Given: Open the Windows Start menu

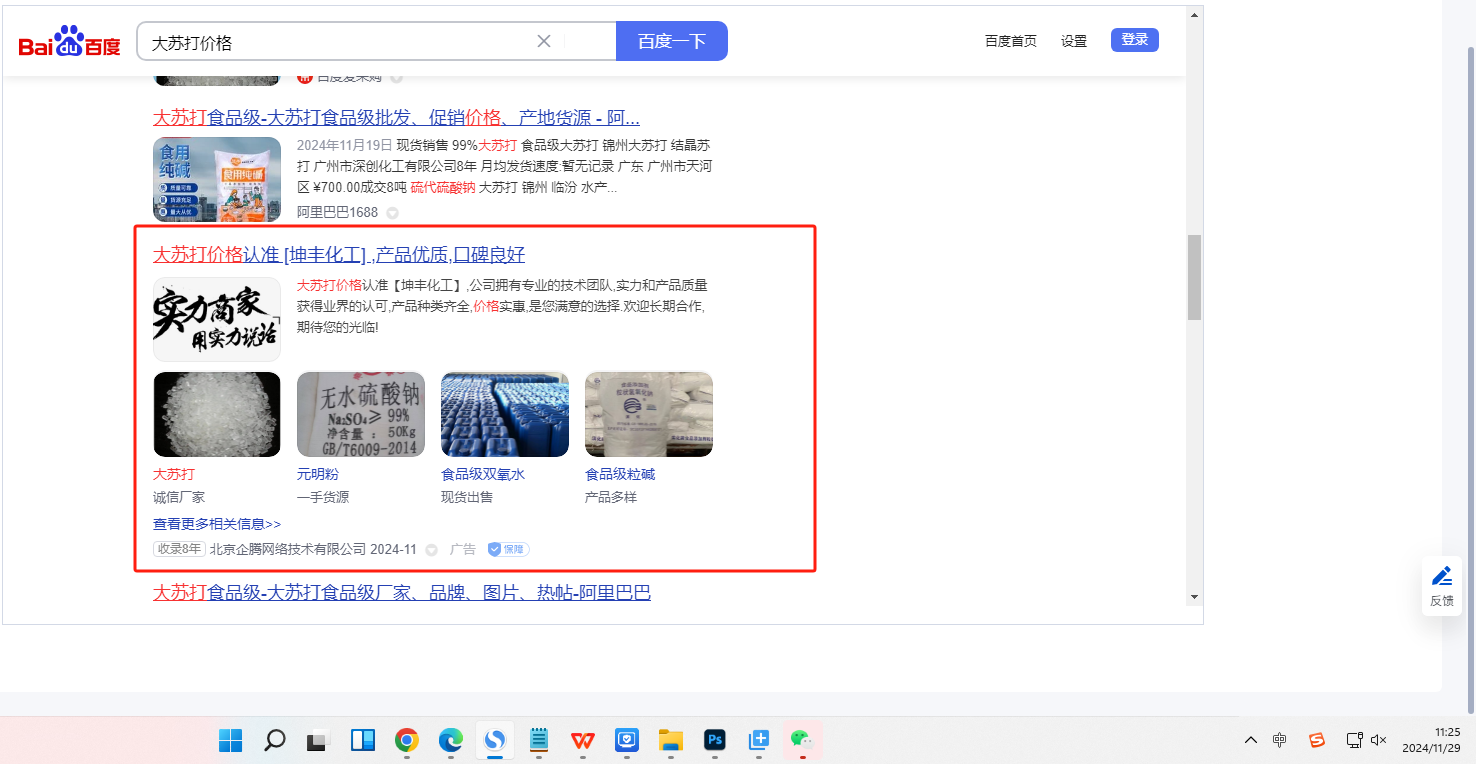Looking at the screenshot, I should point(231,740).
